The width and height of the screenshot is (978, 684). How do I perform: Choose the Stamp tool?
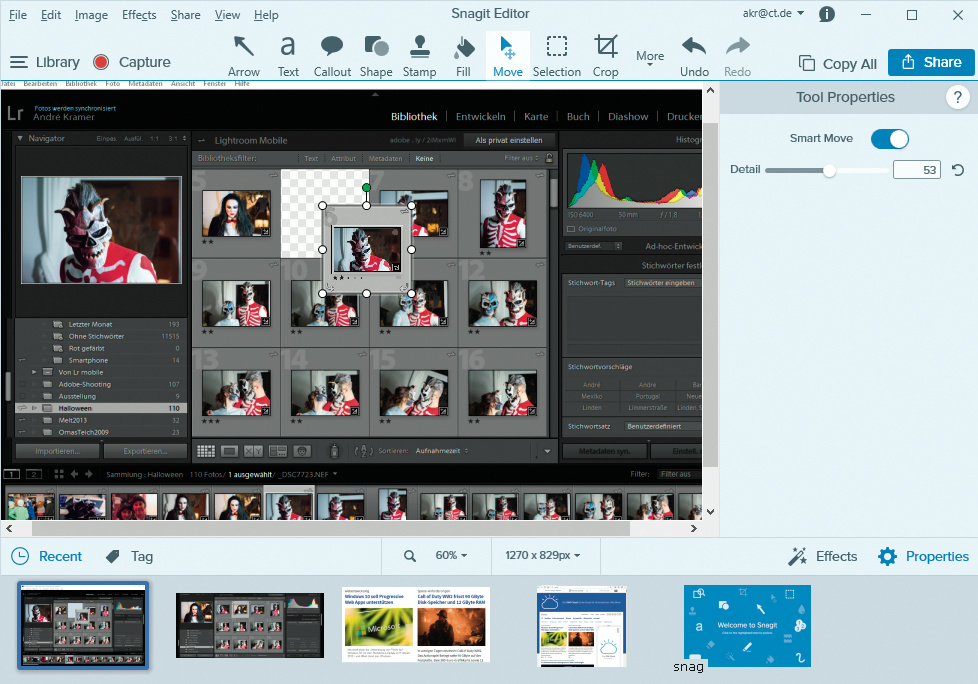419,55
